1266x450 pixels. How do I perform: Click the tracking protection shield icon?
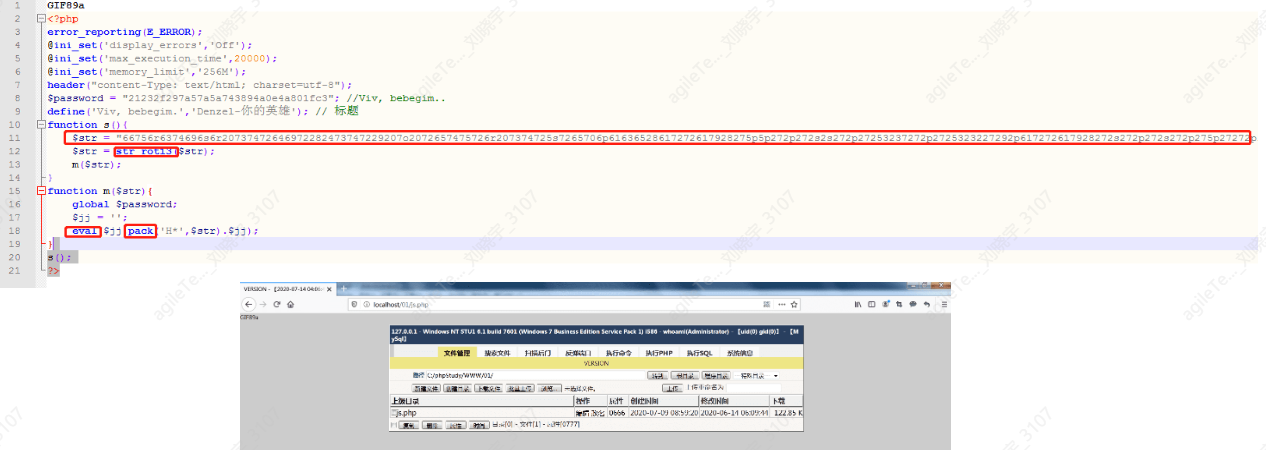click(354, 304)
